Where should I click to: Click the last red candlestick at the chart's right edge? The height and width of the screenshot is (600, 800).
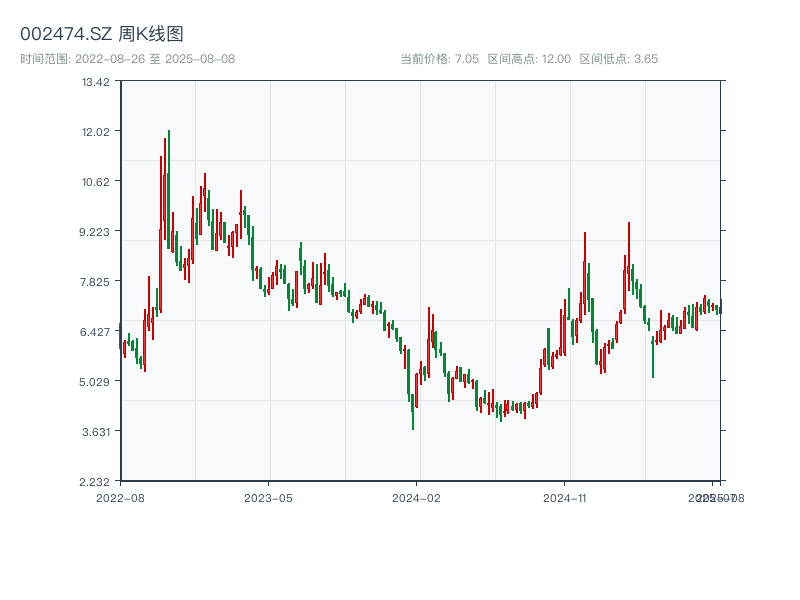coord(721,306)
